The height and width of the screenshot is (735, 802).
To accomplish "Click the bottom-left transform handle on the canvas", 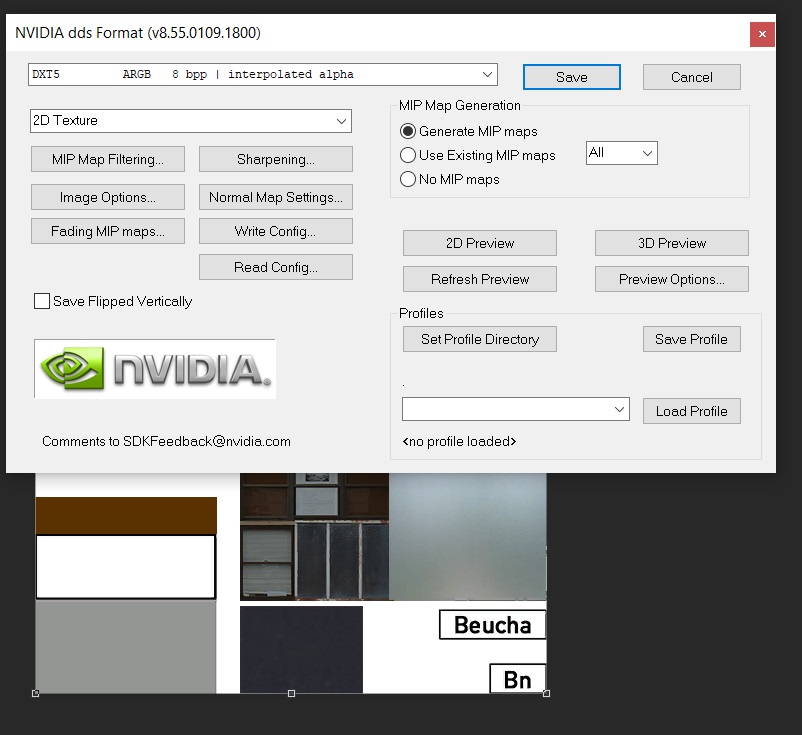I will tap(35, 694).
